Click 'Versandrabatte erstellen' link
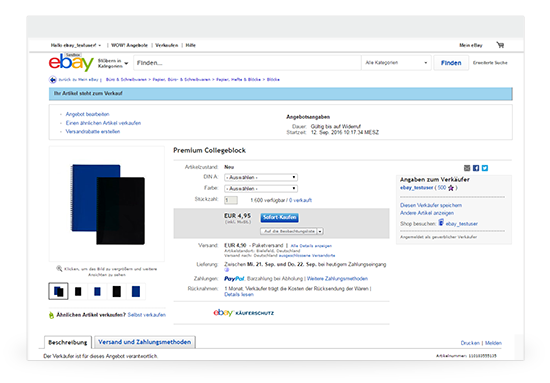Image resolution: width=550 pixels, height=383 pixels. 93,132
